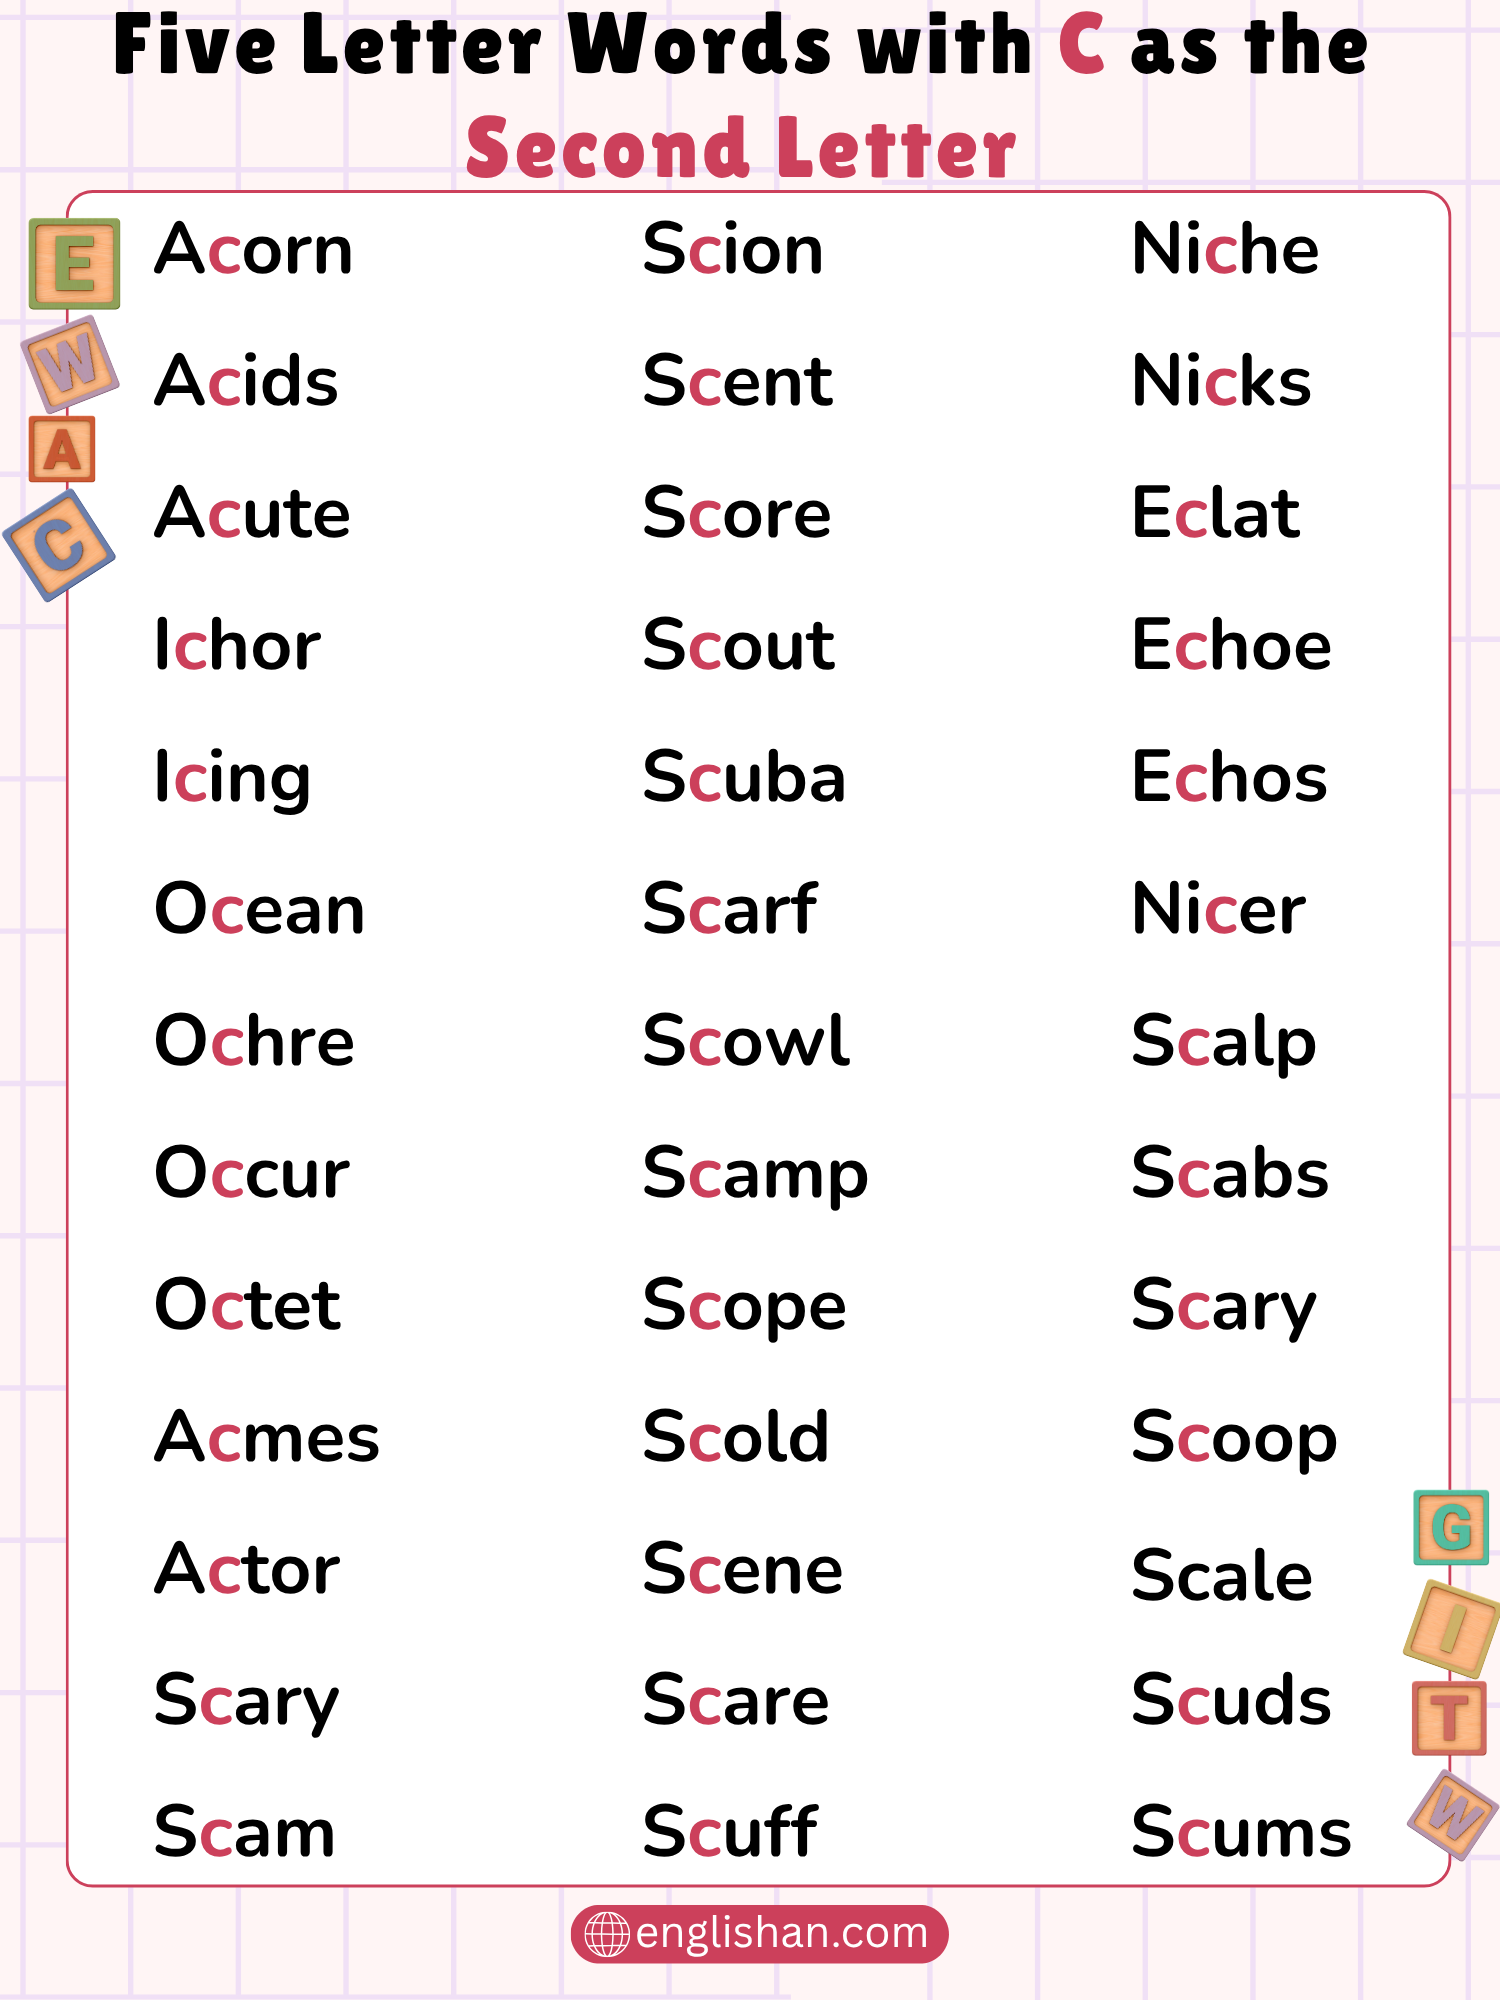
Task: Click the W block beneath the T block
Action: tap(1452, 1814)
